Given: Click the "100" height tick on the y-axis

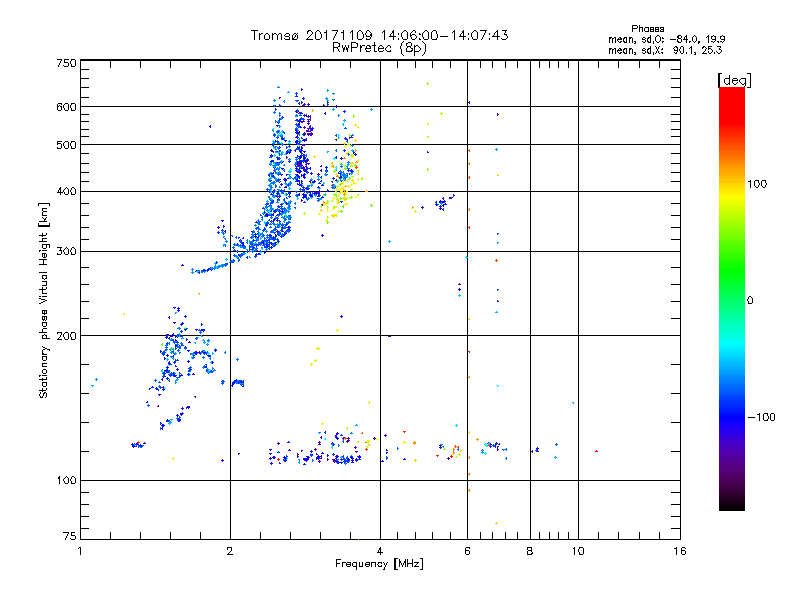Looking at the screenshot, I should coord(66,481).
